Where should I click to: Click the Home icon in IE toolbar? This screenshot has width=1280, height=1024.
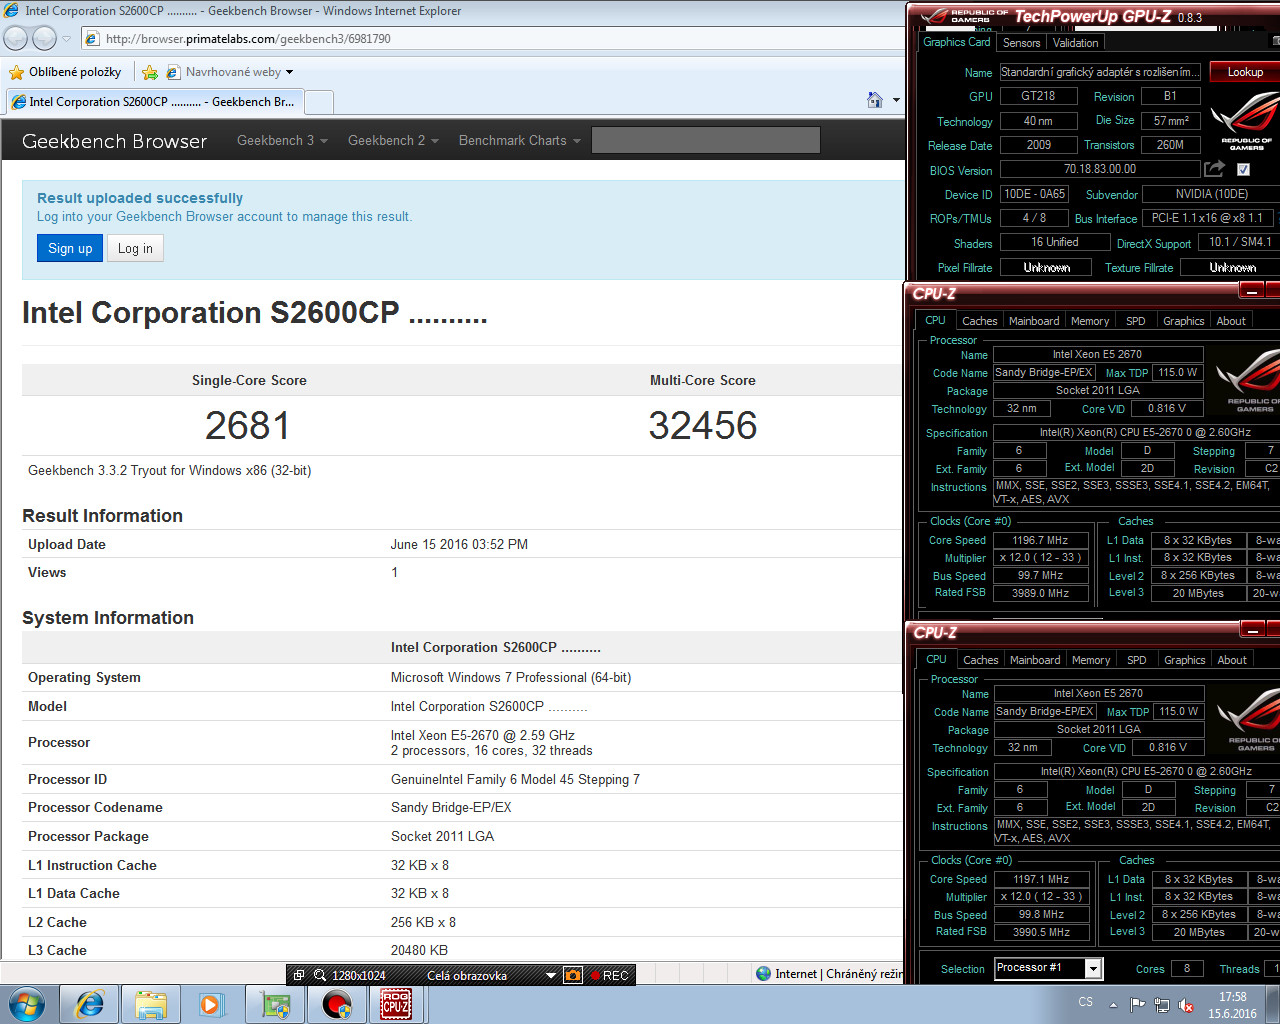coord(875,100)
